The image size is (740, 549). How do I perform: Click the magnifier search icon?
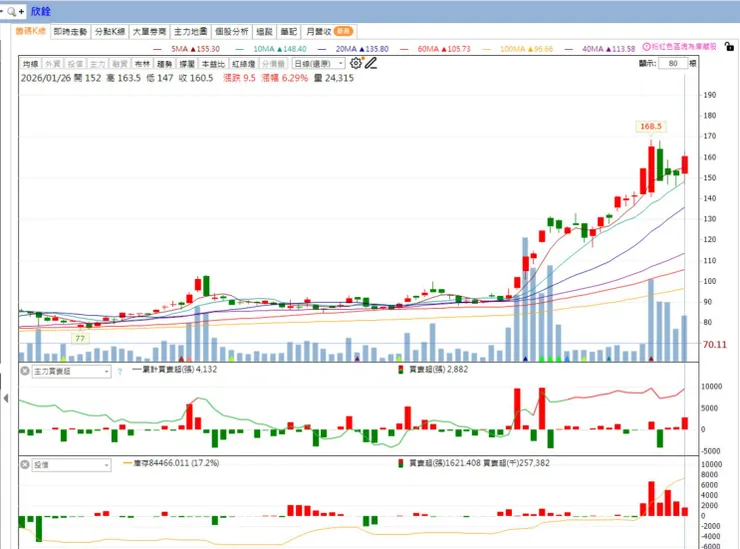tap(11, 11)
